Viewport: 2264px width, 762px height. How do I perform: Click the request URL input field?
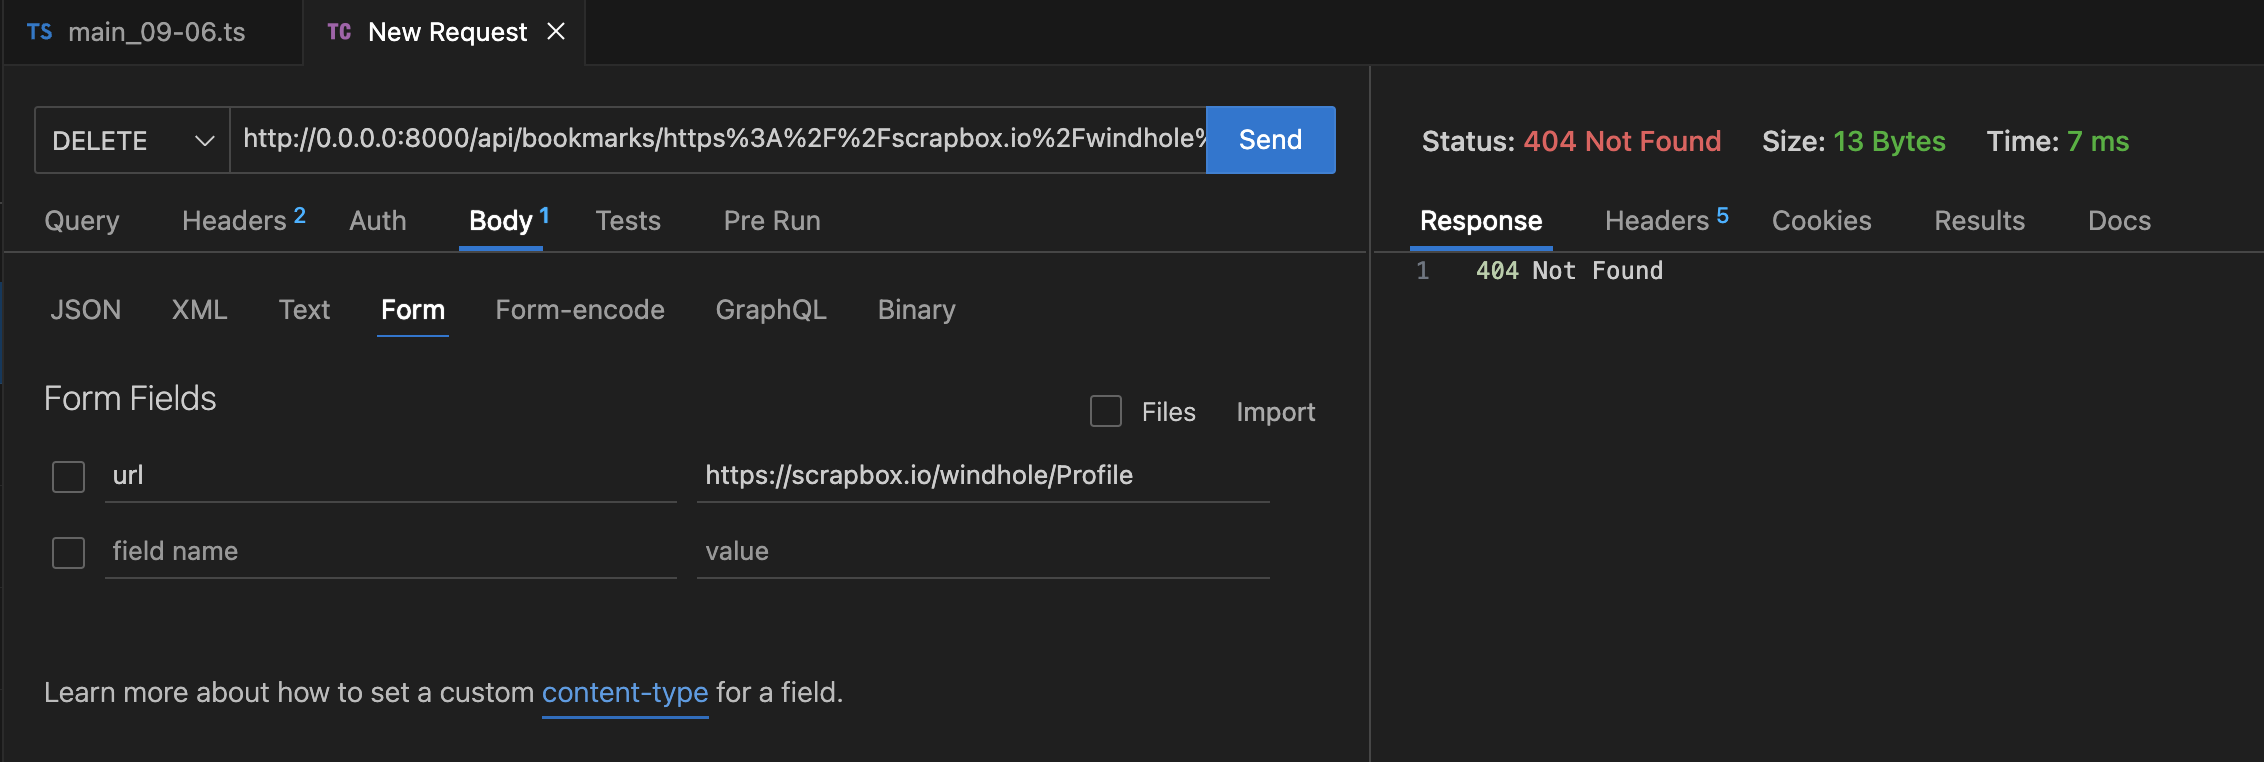[x=718, y=140]
